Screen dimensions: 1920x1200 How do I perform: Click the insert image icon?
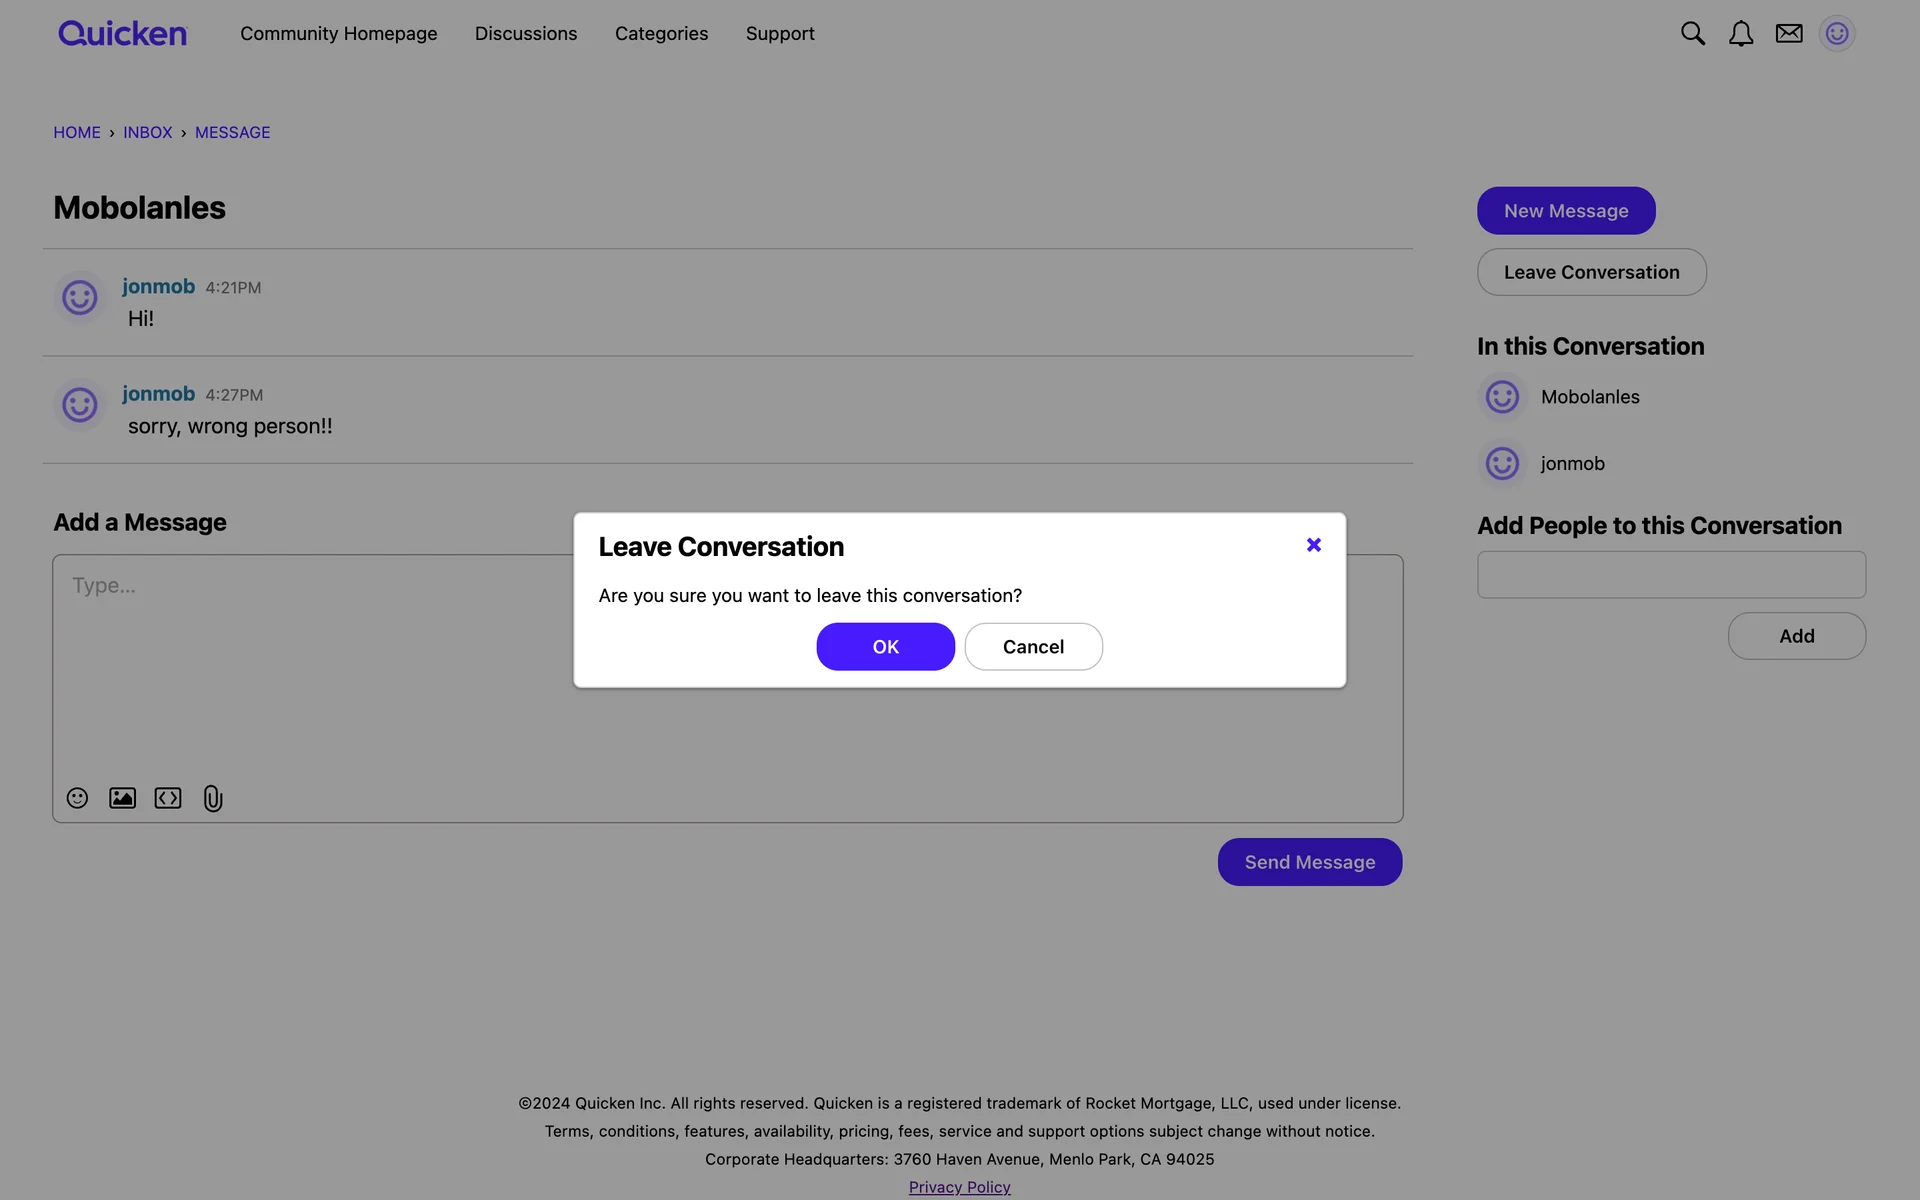tap(122, 798)
